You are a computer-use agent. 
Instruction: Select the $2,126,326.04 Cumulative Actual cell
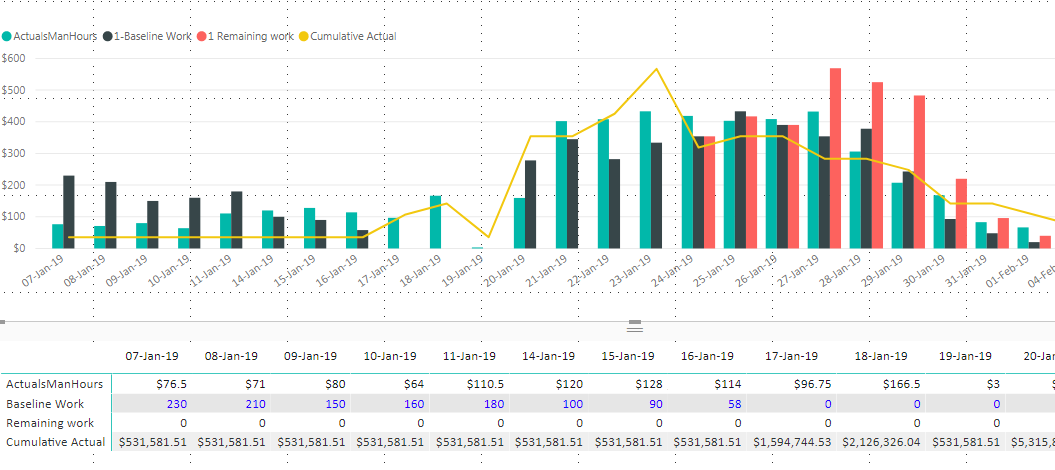click(x=883, y=442)
